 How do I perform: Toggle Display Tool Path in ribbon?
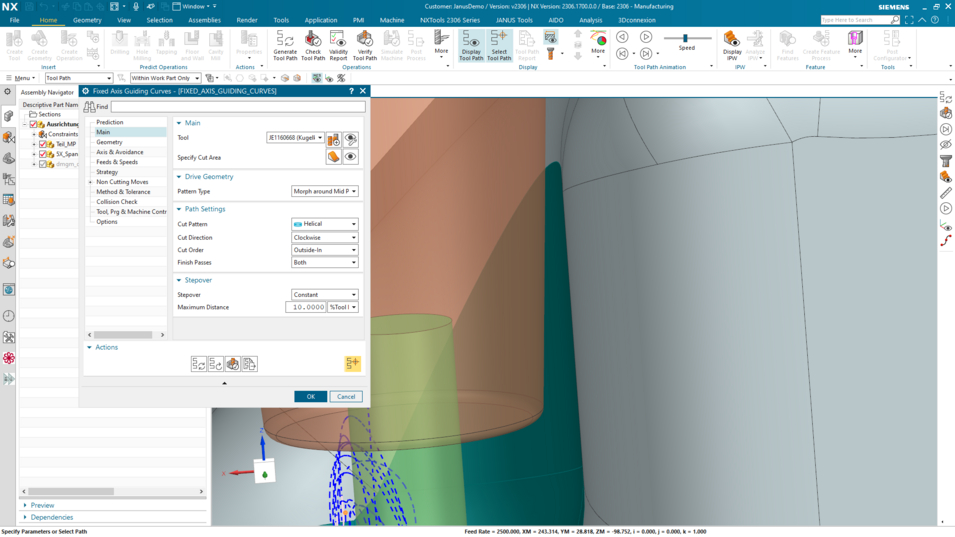471,46
